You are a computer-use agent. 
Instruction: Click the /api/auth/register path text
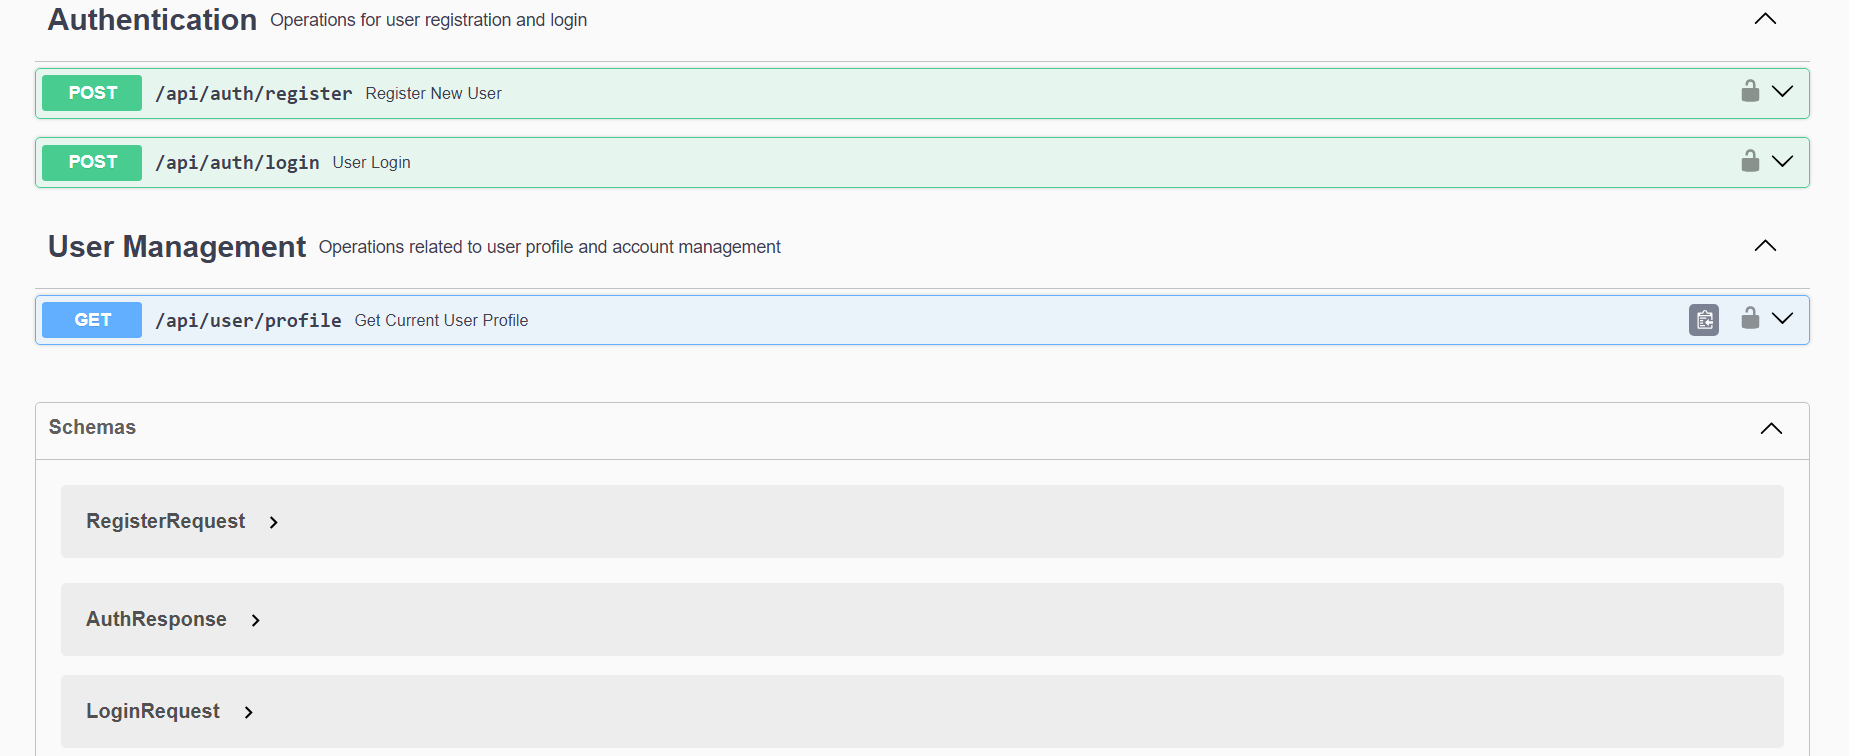[x=254, y=94]
